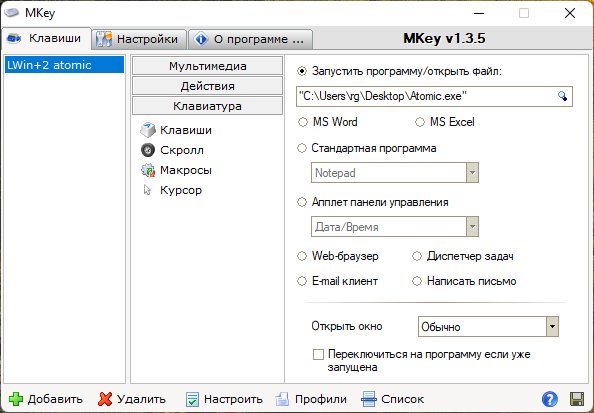Select the MS Word radio button
Image resolution: width=594 pixels, height=413 pixels.
point(303,122)
